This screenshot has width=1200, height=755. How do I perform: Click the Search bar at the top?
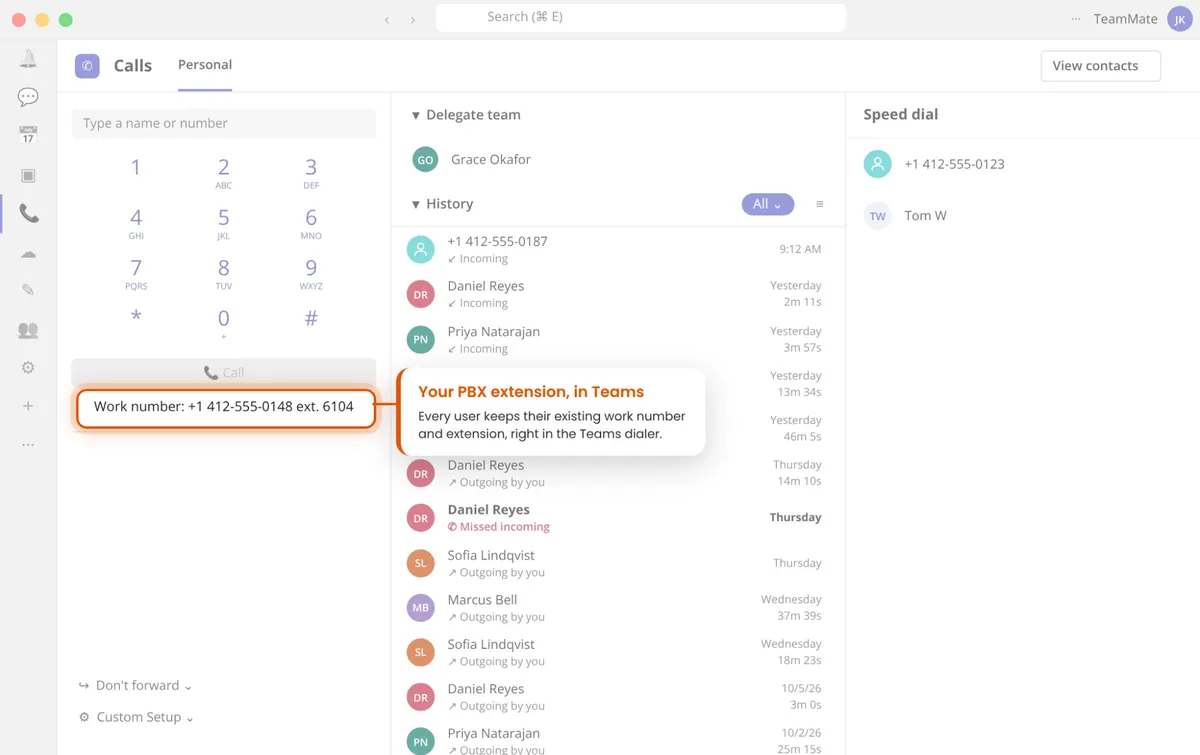click(x=641, y=17)
